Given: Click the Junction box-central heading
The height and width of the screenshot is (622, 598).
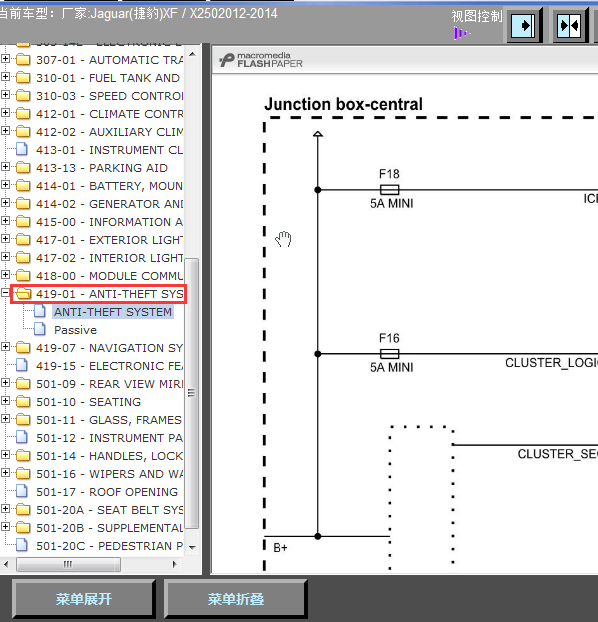Looking at the screenshot, I should pos(343,104).
